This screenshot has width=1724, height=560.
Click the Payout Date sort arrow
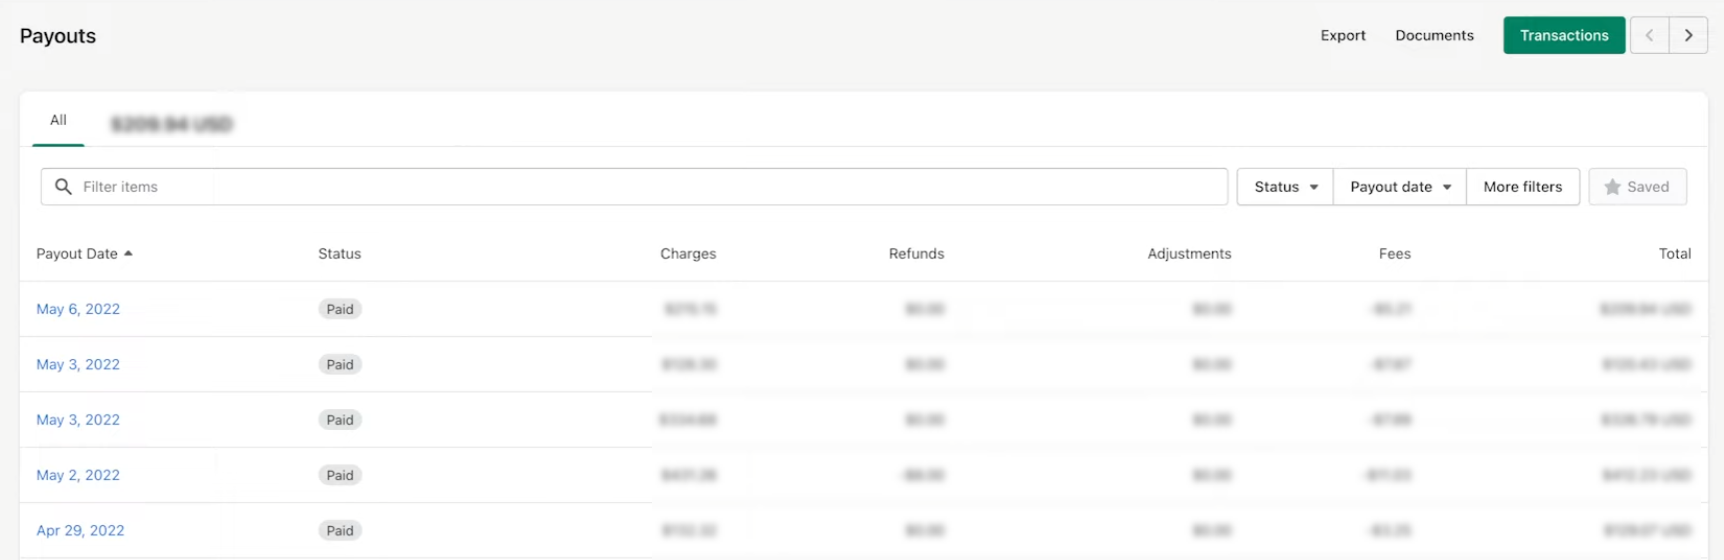[128, 254]
